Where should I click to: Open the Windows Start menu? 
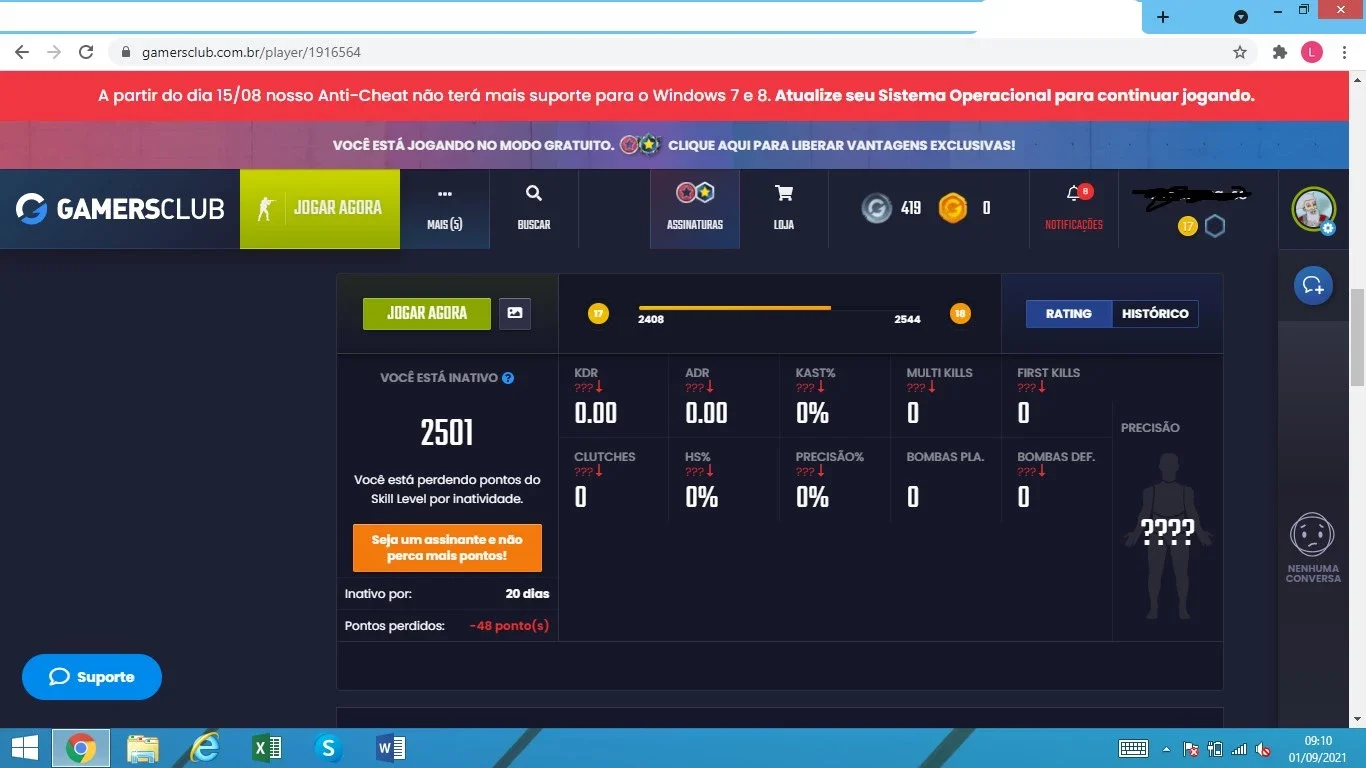pyautogui.click(x=24, y=748)
